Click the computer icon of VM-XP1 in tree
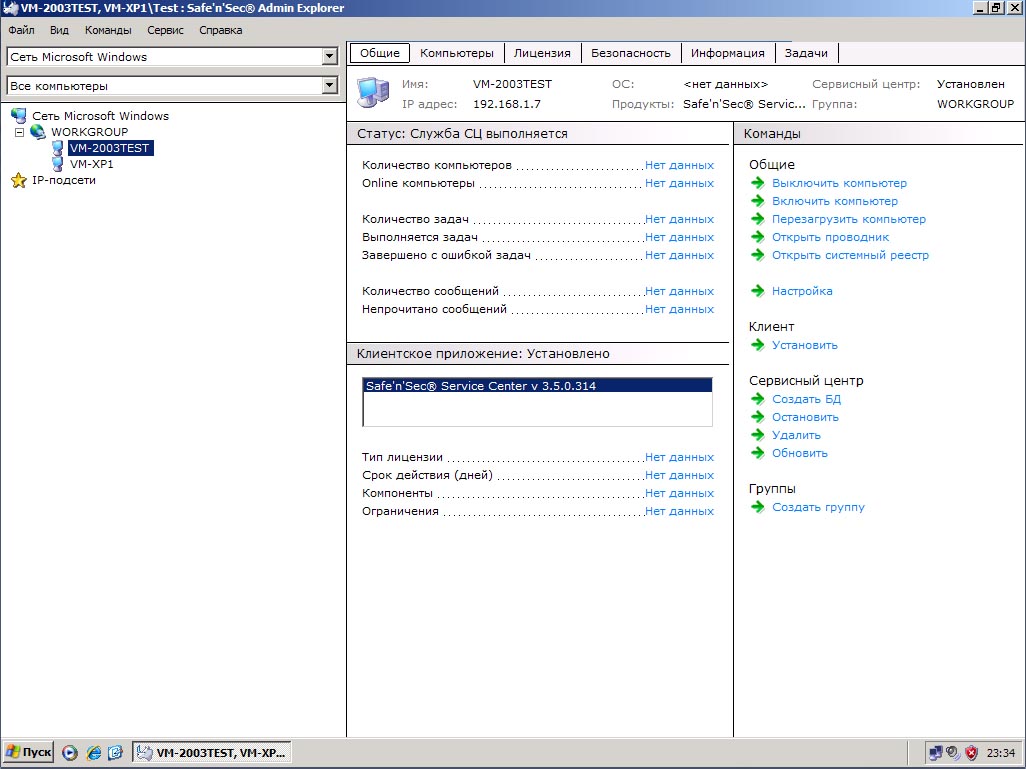 pyautogui.click(x=58, y=164)
